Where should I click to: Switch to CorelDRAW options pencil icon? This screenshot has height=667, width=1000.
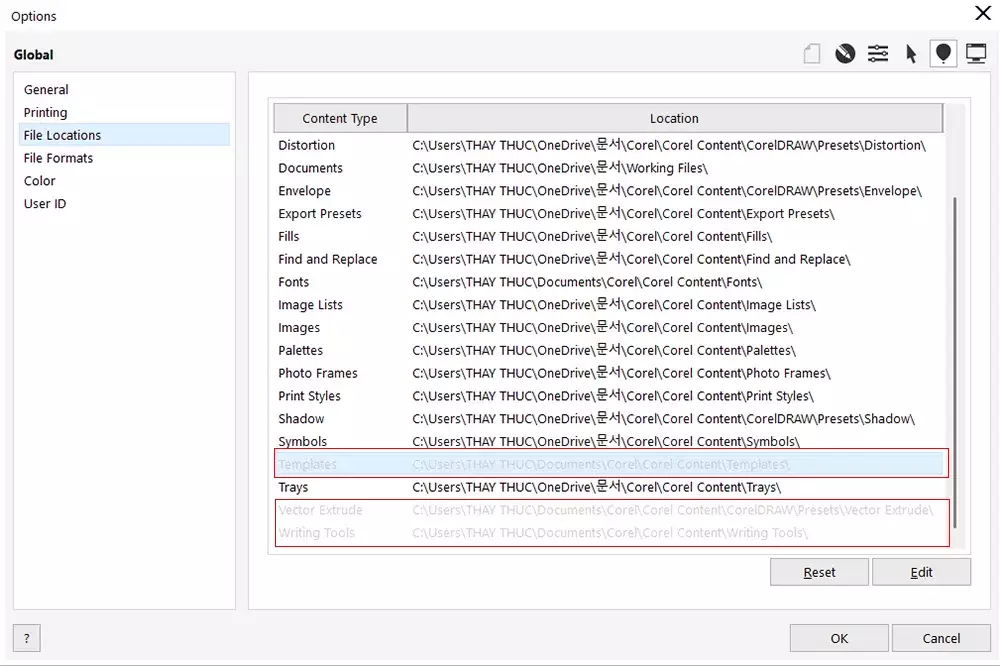(x=845, y=54)
